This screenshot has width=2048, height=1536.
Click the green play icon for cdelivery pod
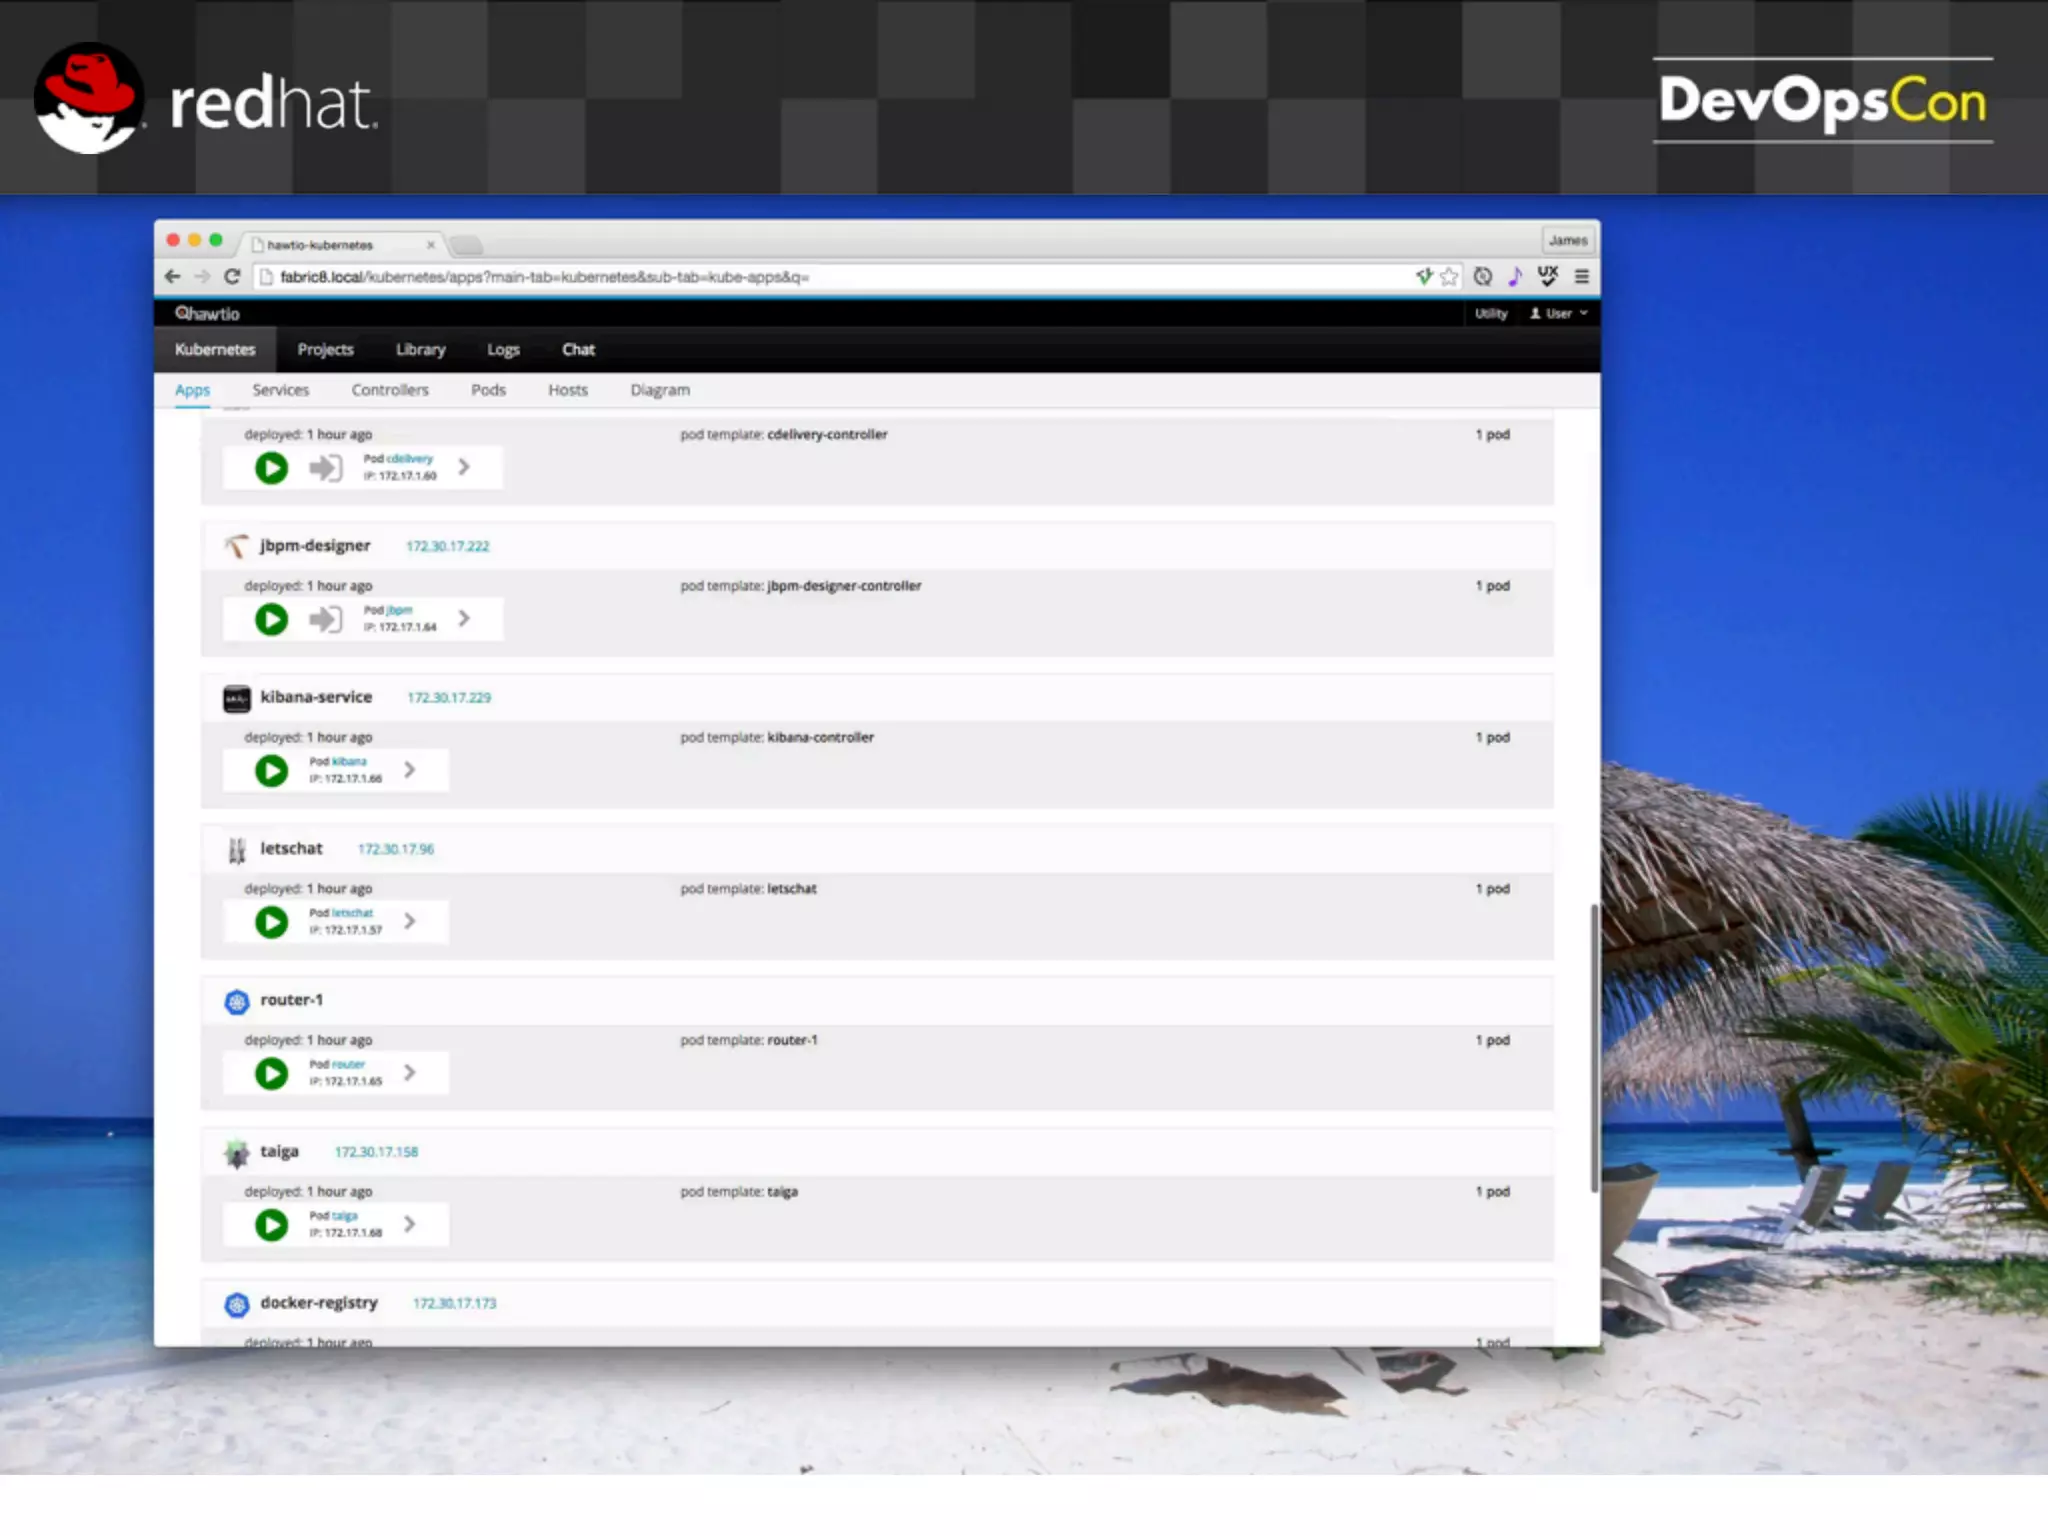(x=271, y=468)
